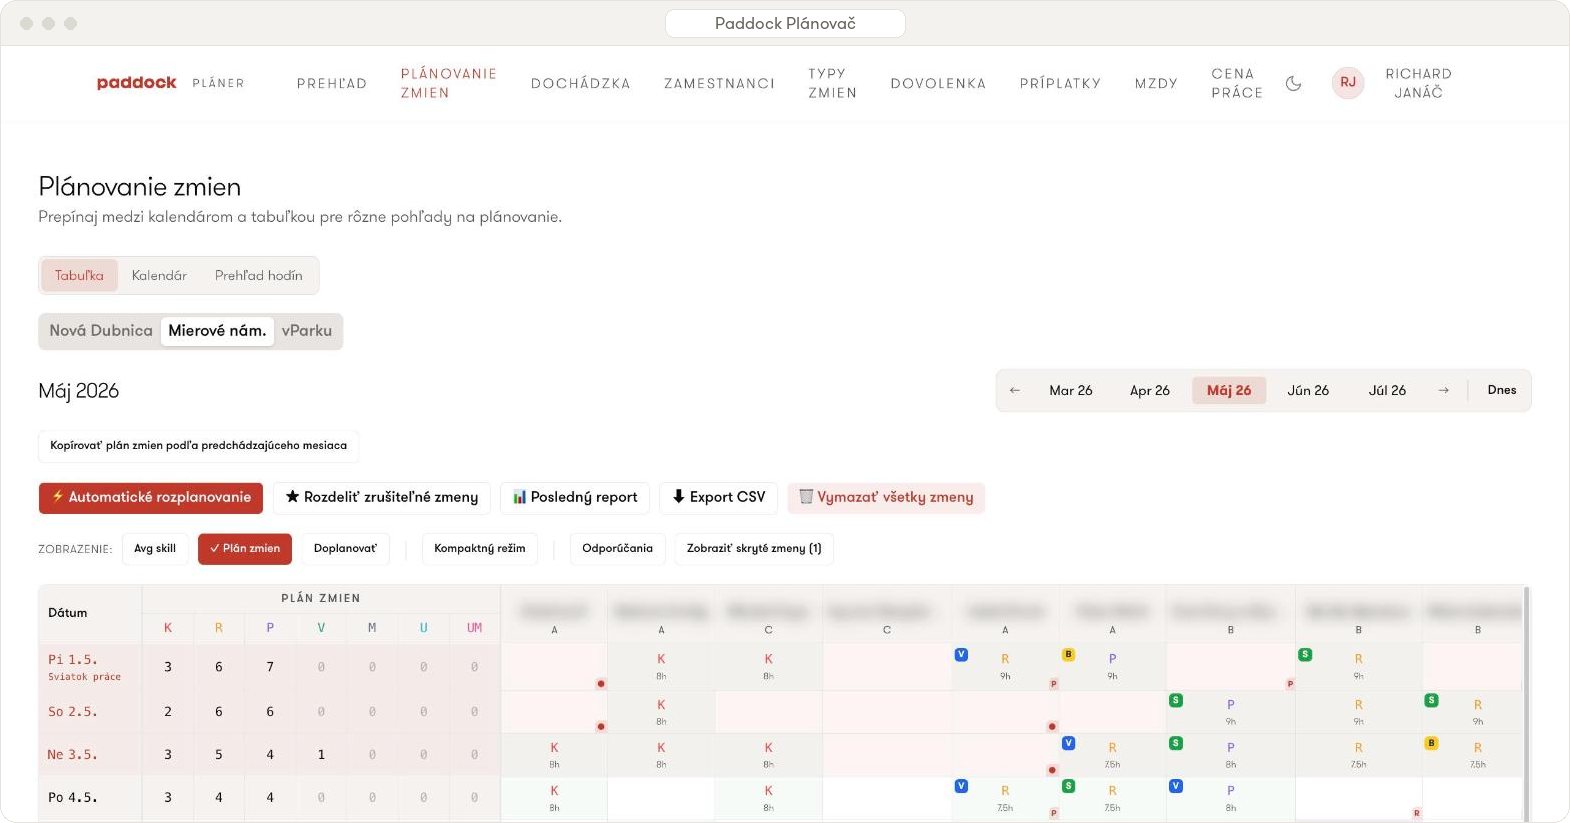This screenshot has height=823, width=1570.
Task: Switch to the Prehľad hodín tab
Action: click(x=259, y=276)
